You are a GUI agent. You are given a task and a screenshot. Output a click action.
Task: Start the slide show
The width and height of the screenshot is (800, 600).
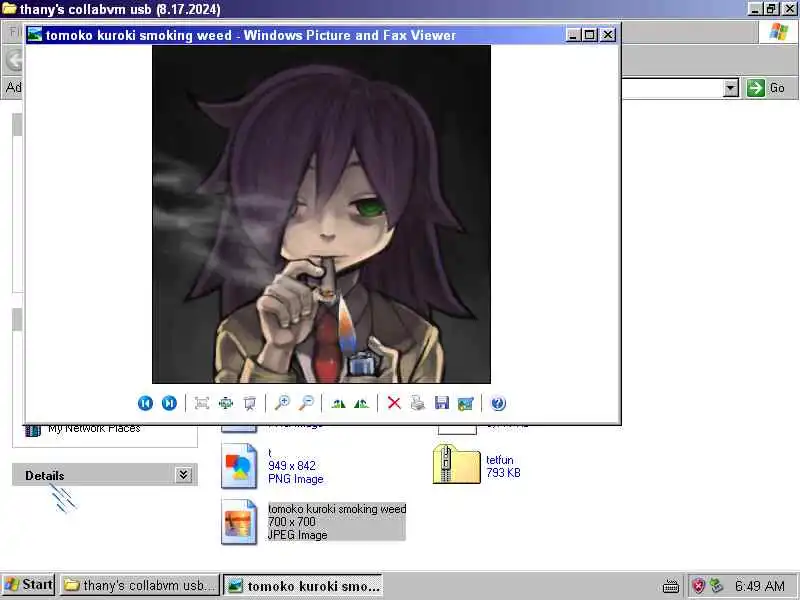(x=250, y=403)
